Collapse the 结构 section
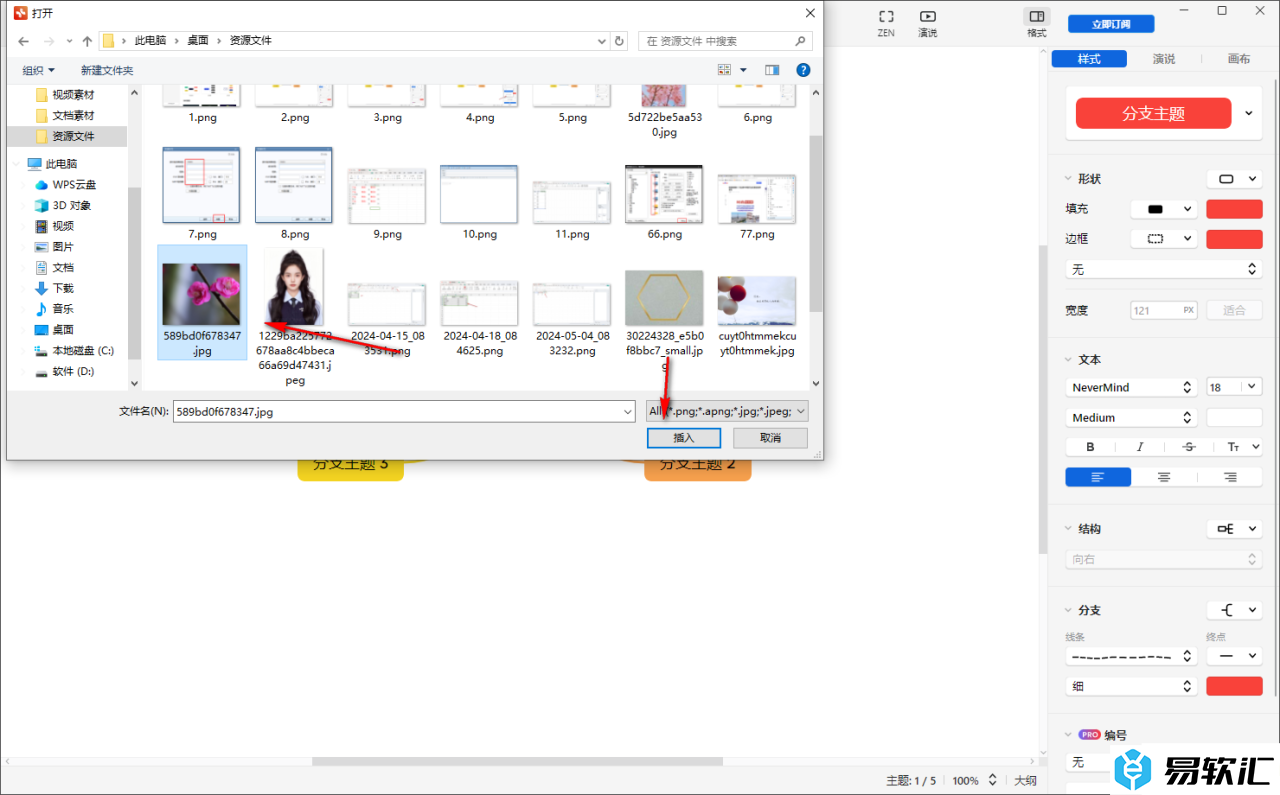1280x795 pixels. 1069,528
